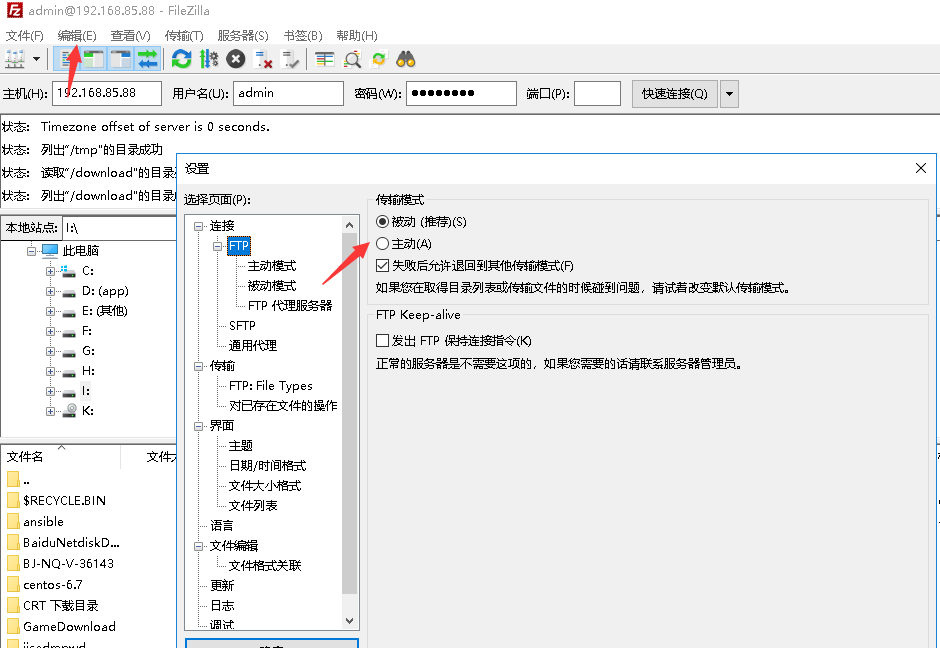Select 被动模式 settings page
The width and height of the screenshot is (940, 648).
[x=272, y=285]
